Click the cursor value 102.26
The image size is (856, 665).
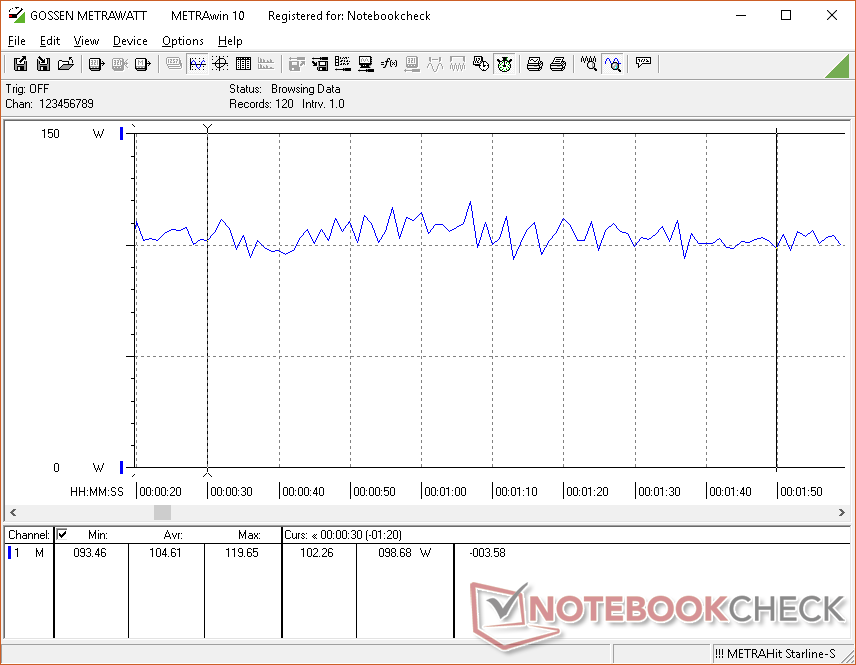[317, 553]
